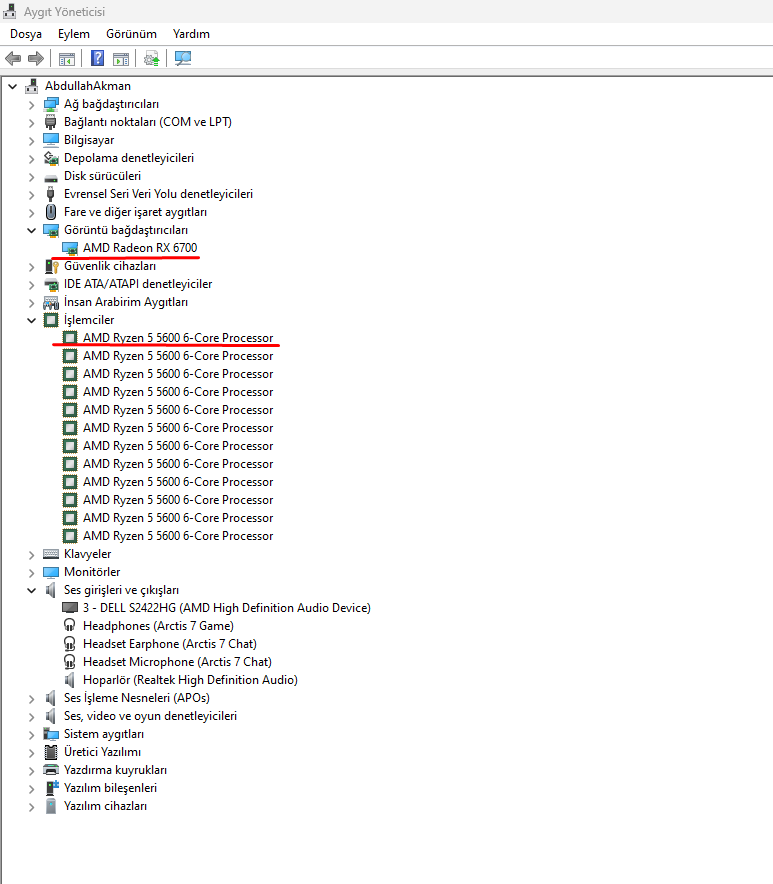The image size is (773, 884).
Task: Open the Dosya menu
Action: click(x=26, y=34)
